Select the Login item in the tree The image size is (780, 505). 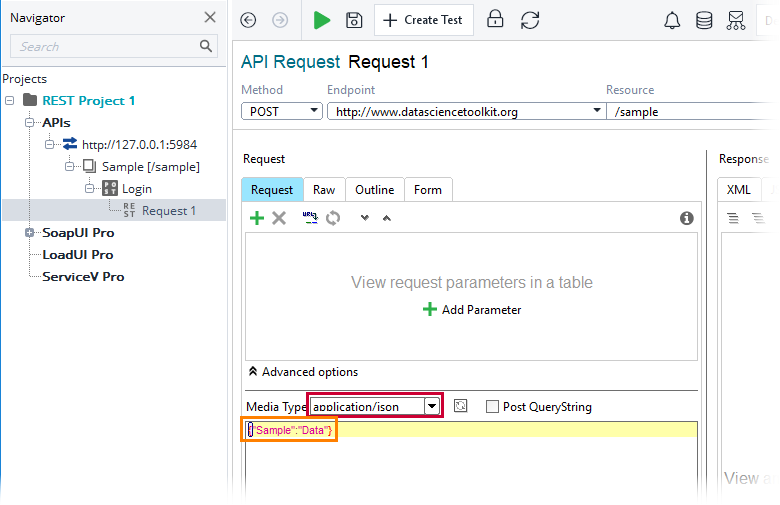pyautogui.click(x=137, y=189)
